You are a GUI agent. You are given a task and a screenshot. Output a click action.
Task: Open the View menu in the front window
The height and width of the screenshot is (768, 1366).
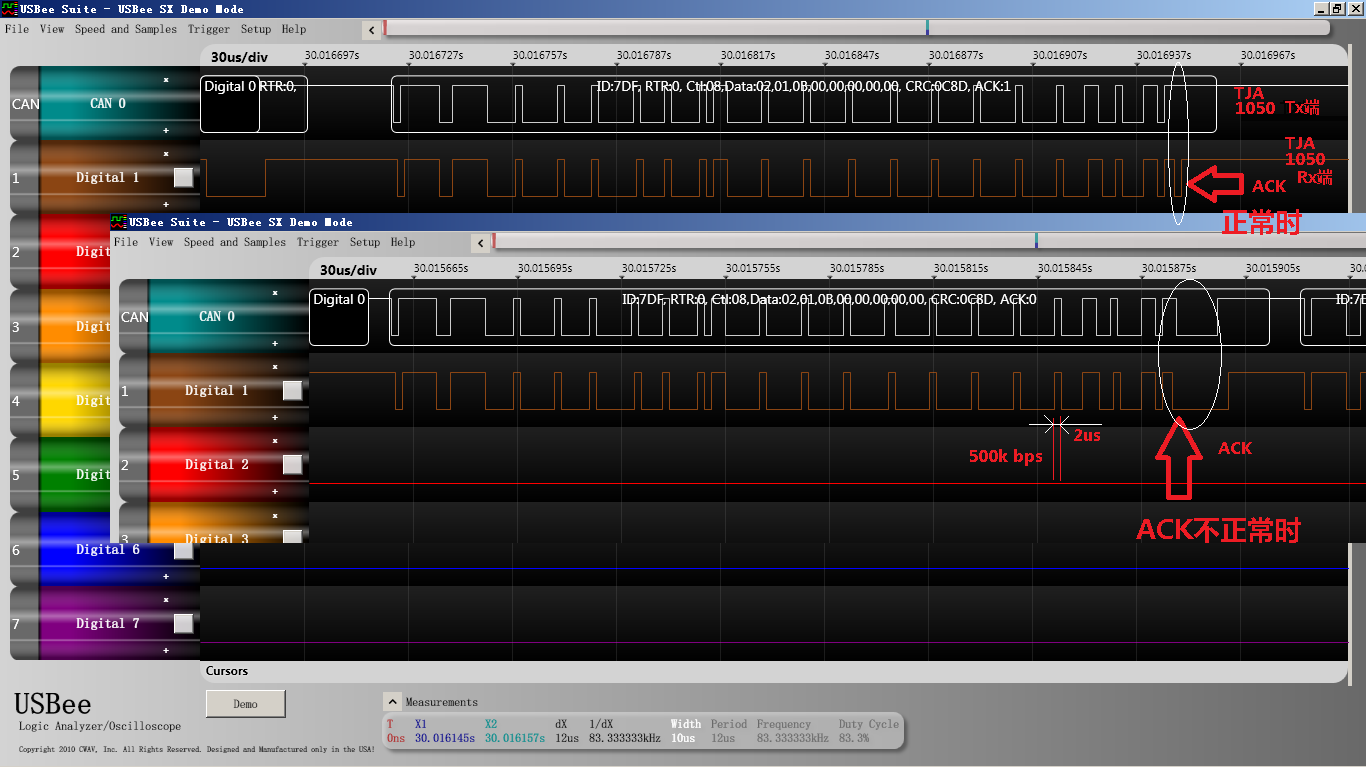click(161, 242)
